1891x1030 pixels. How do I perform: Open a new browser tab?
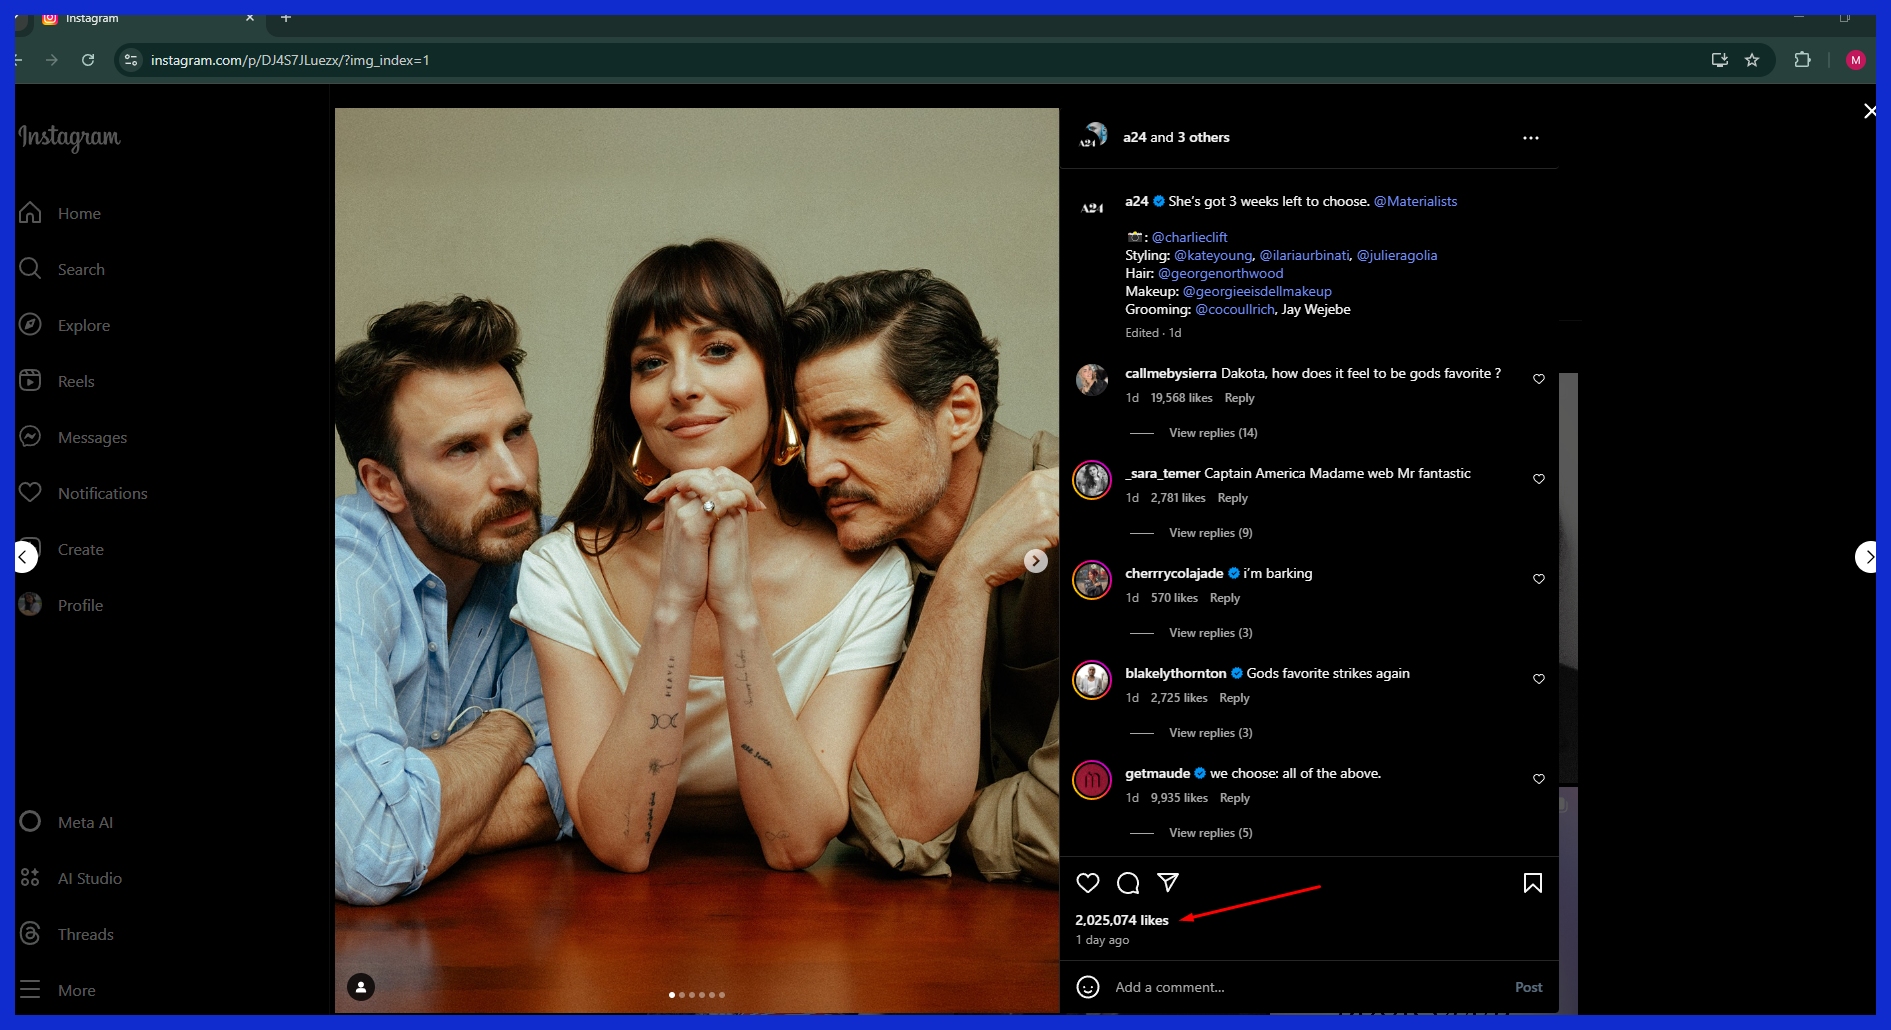(x=286, y=17)
